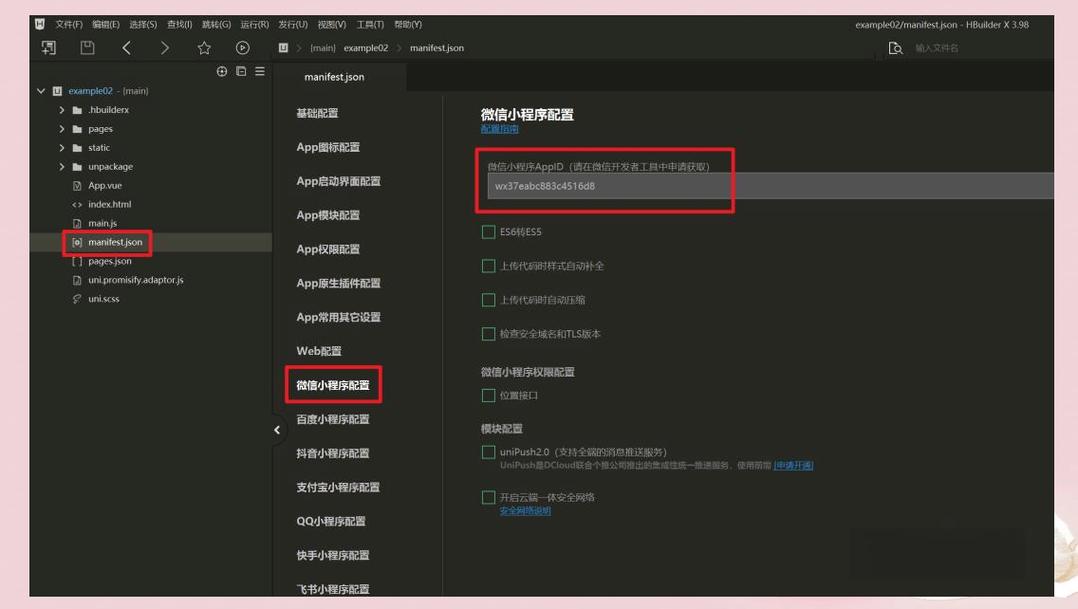Toggle 检查安全域名和TLS版本 checkbox
The height and width of the screenshot is (609, 1078).
click(x=488, y=334)
